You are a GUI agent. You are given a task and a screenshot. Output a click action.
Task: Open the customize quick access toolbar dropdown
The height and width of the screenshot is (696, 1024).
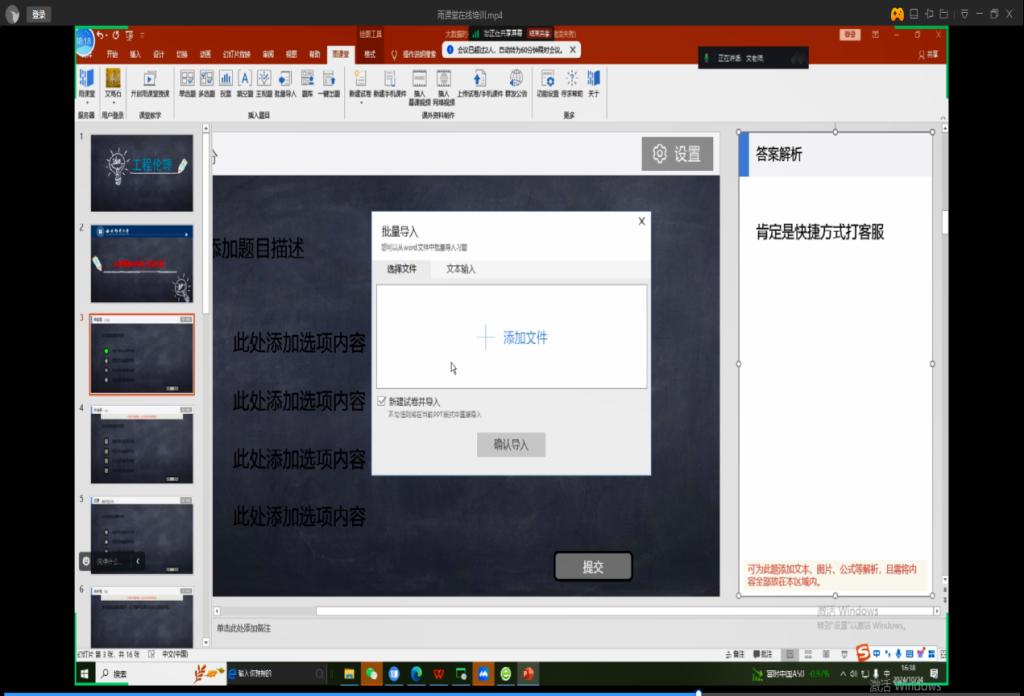pyautogui.click(x=142, y=35)
